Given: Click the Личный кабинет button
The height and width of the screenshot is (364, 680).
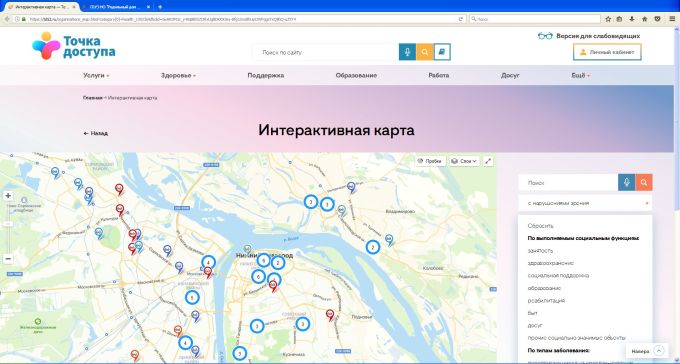Looking at the screenshot, I should pos(607,52).
